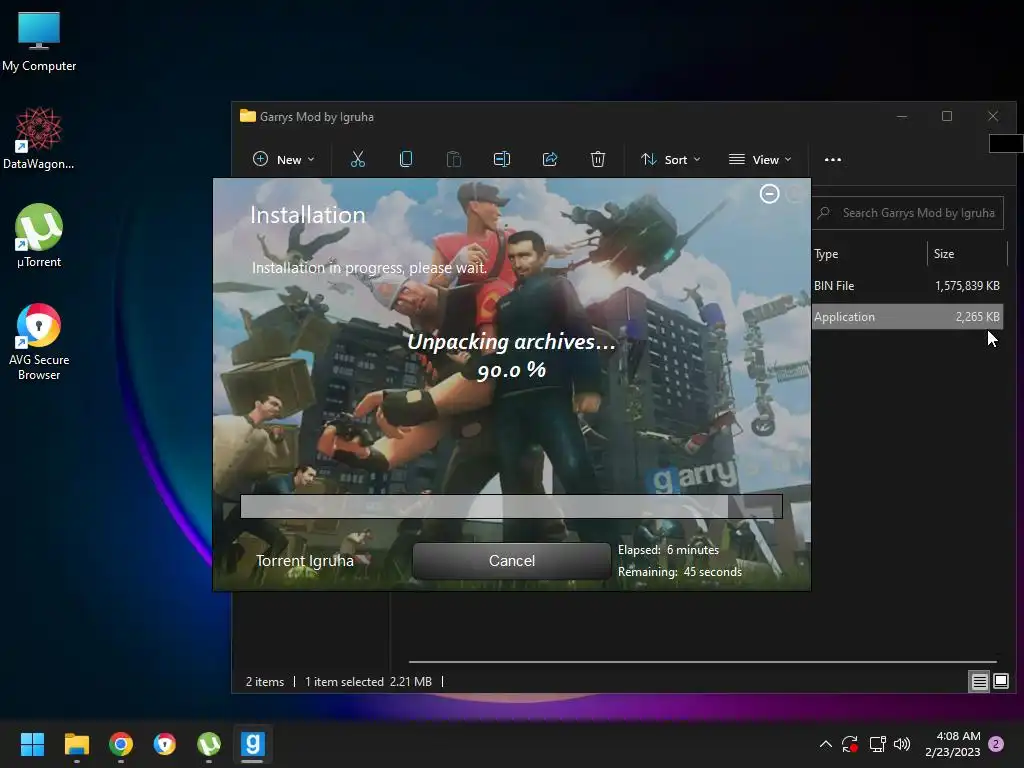This screenshot has height=768, width=1024.
Task: Click the Search Garrys Mod by Igruha field
Action: tap(908, 213)
